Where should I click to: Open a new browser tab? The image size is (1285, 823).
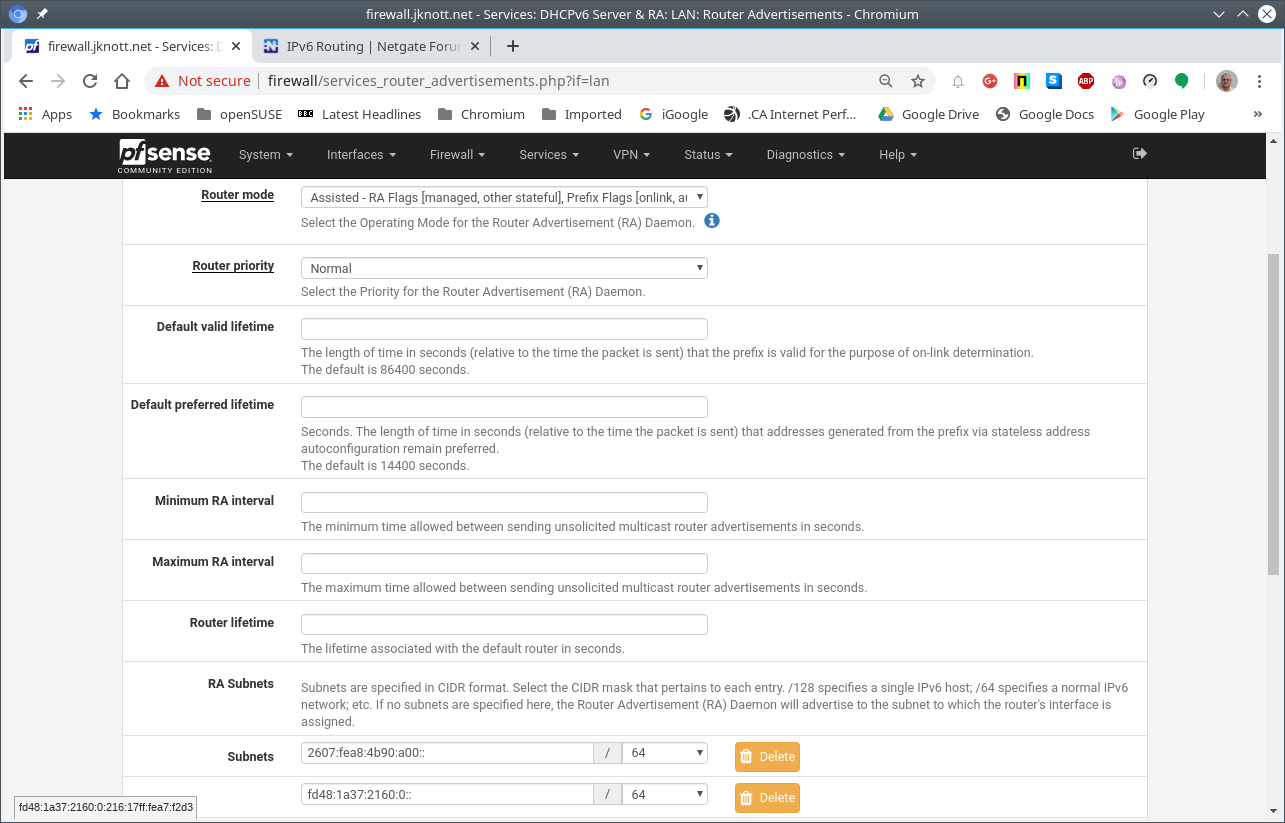pos(512,46)
